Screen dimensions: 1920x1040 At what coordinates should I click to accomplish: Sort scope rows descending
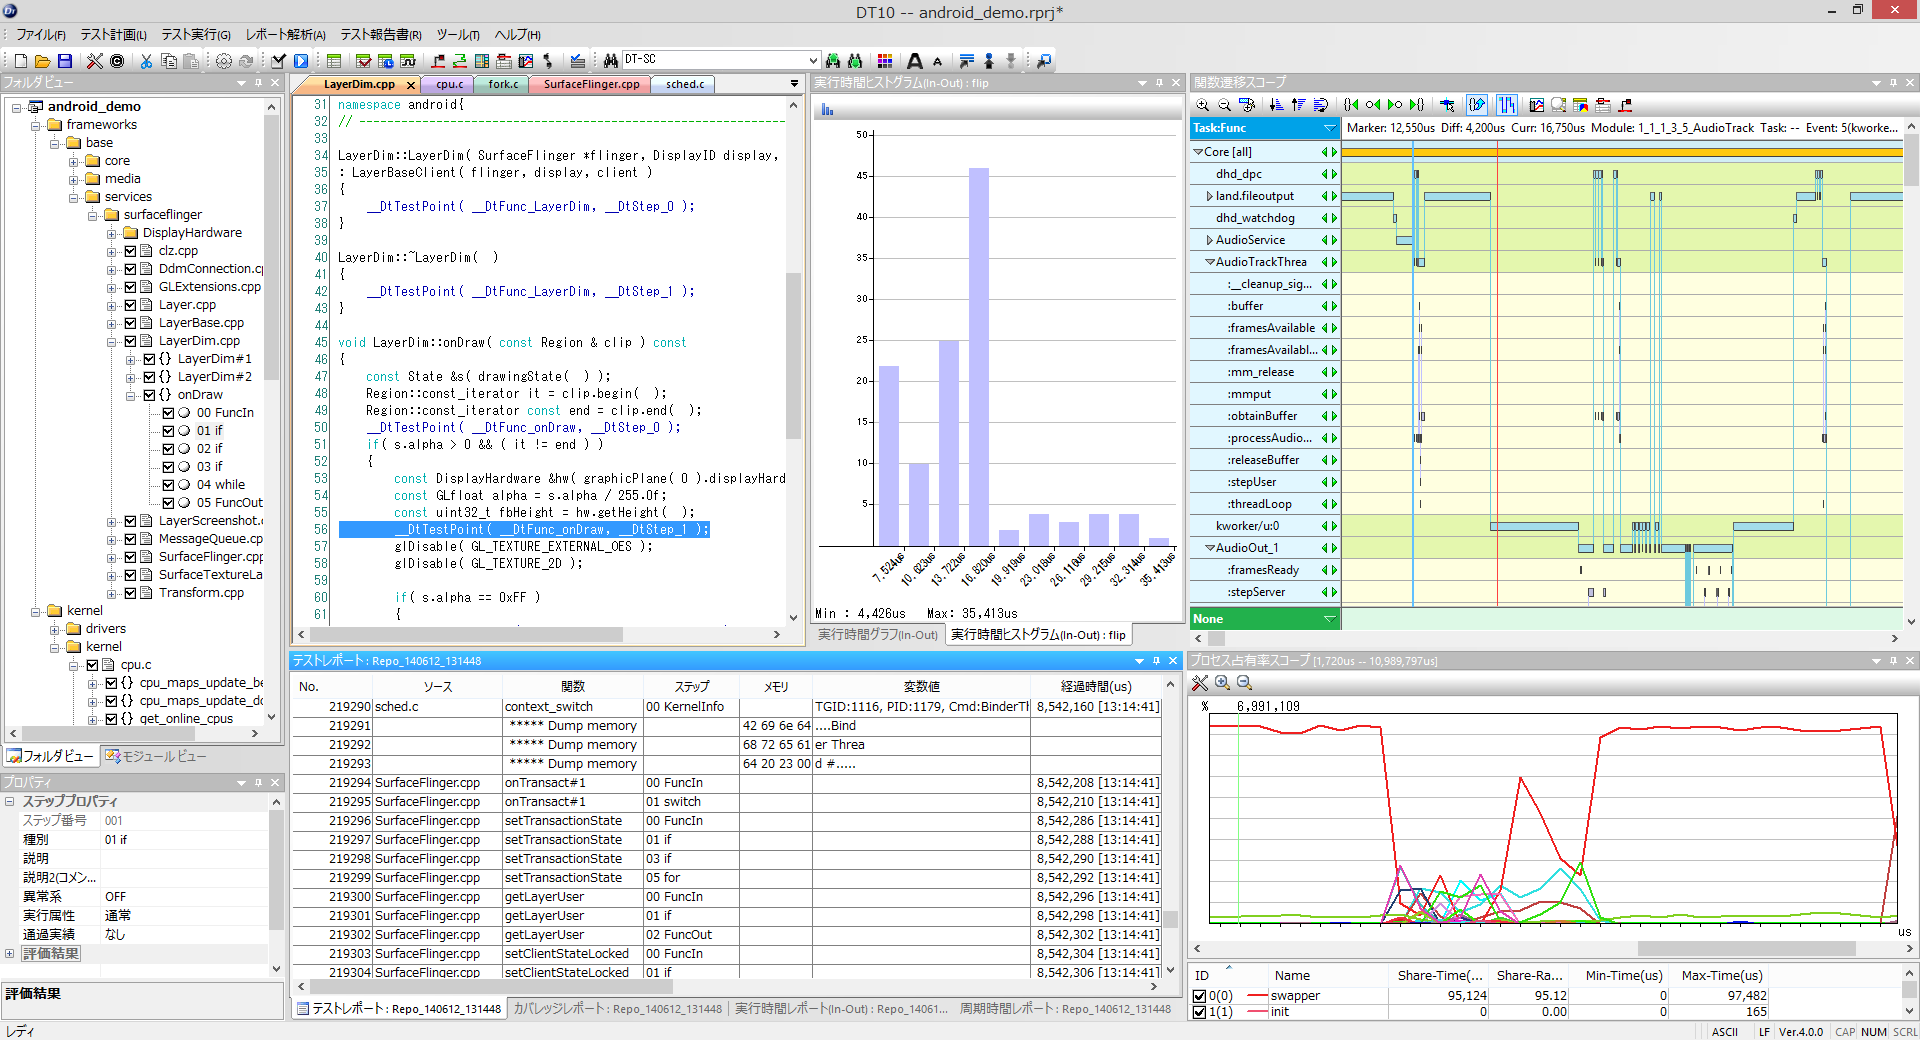coord(1277,104)
